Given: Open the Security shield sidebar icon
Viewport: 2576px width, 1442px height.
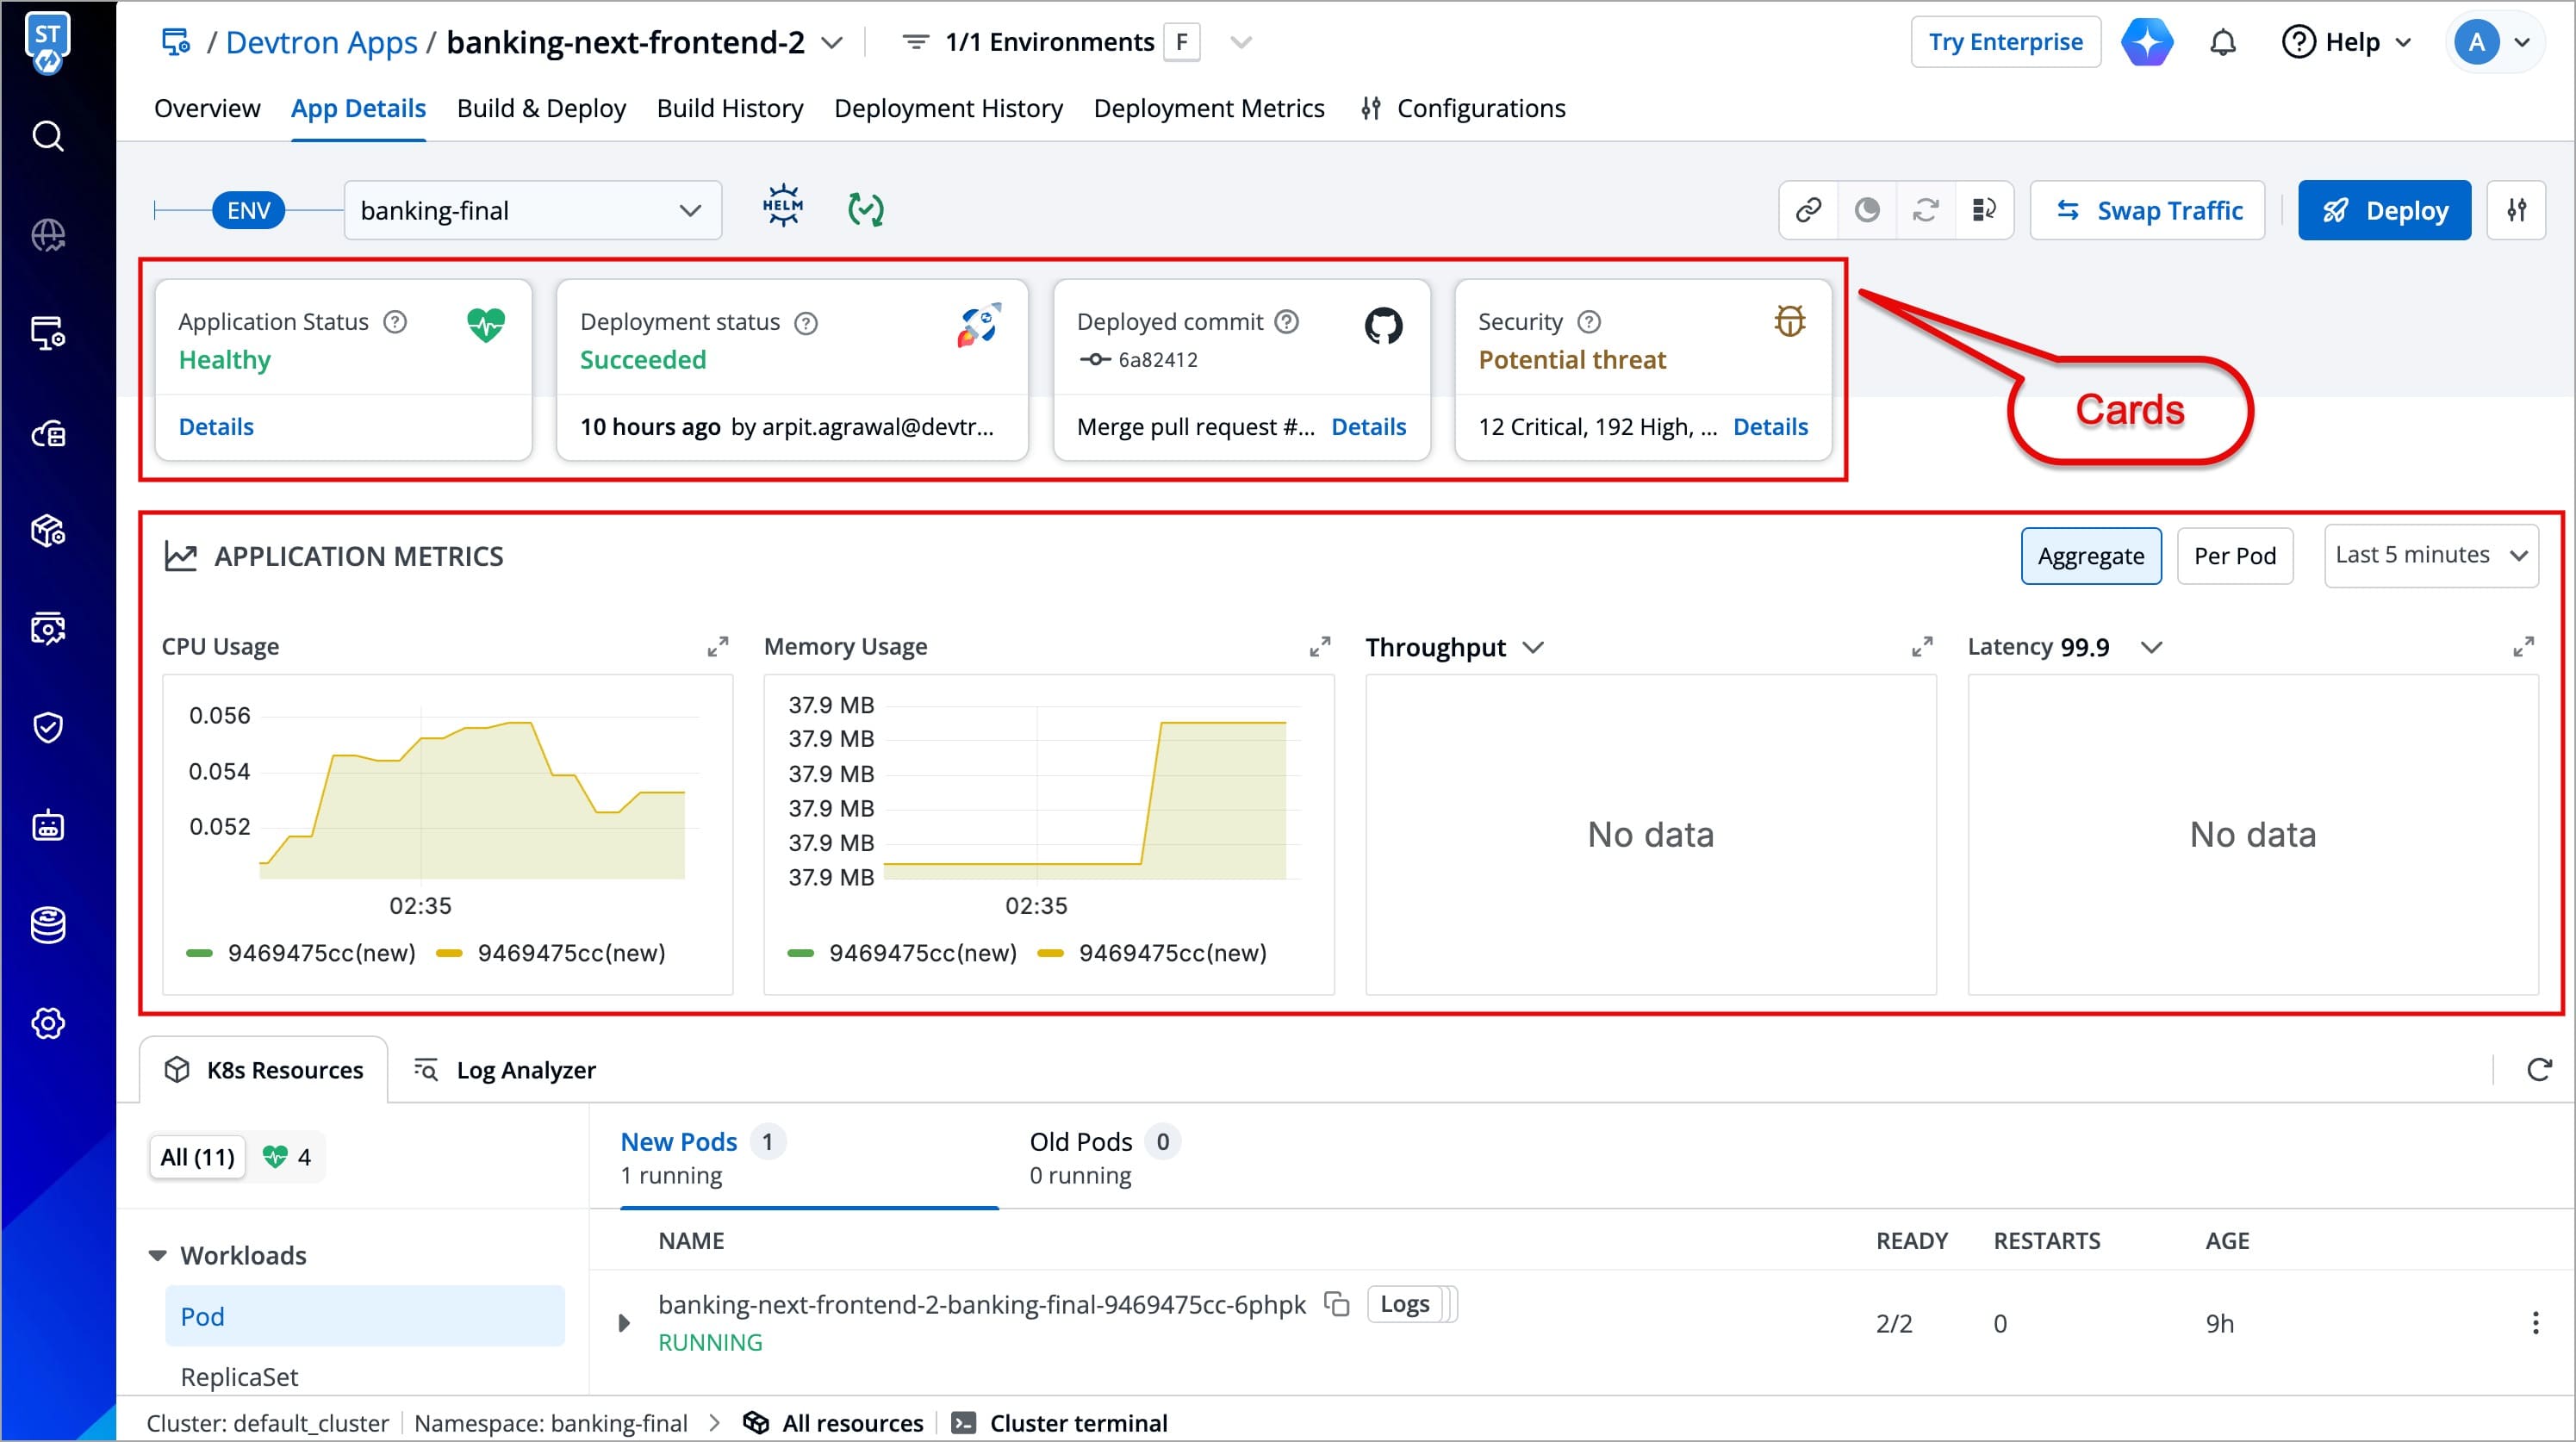Looking at the screenshot, I should click(x=48, y=727).
